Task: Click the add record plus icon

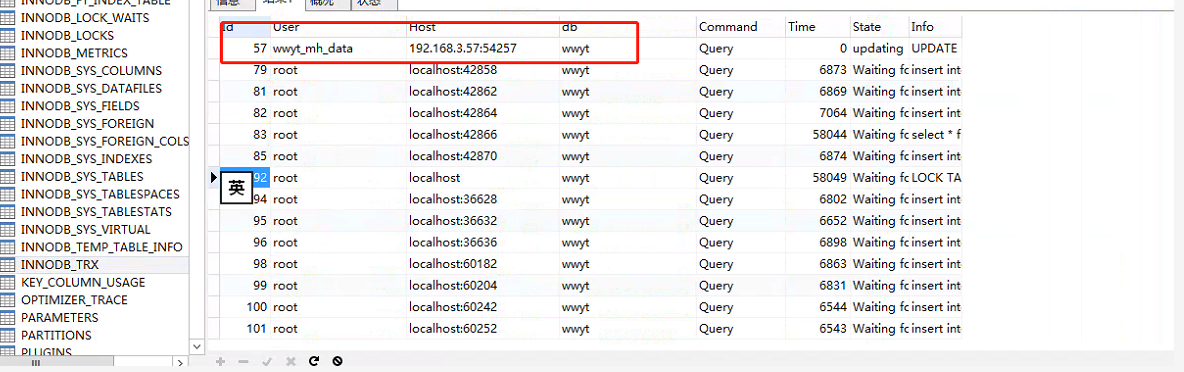Action: click(220, 361)
